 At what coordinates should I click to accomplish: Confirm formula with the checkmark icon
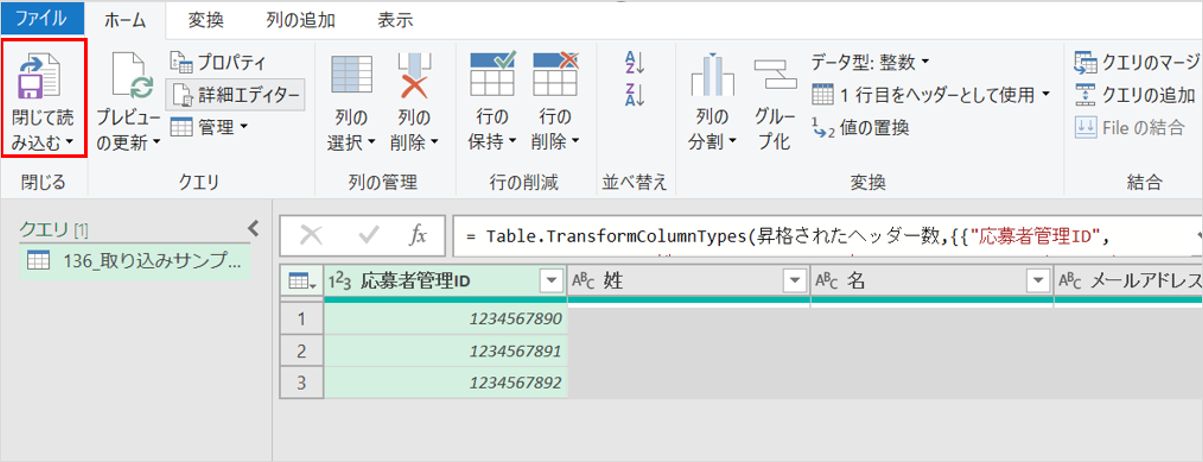tap(369, 235)
